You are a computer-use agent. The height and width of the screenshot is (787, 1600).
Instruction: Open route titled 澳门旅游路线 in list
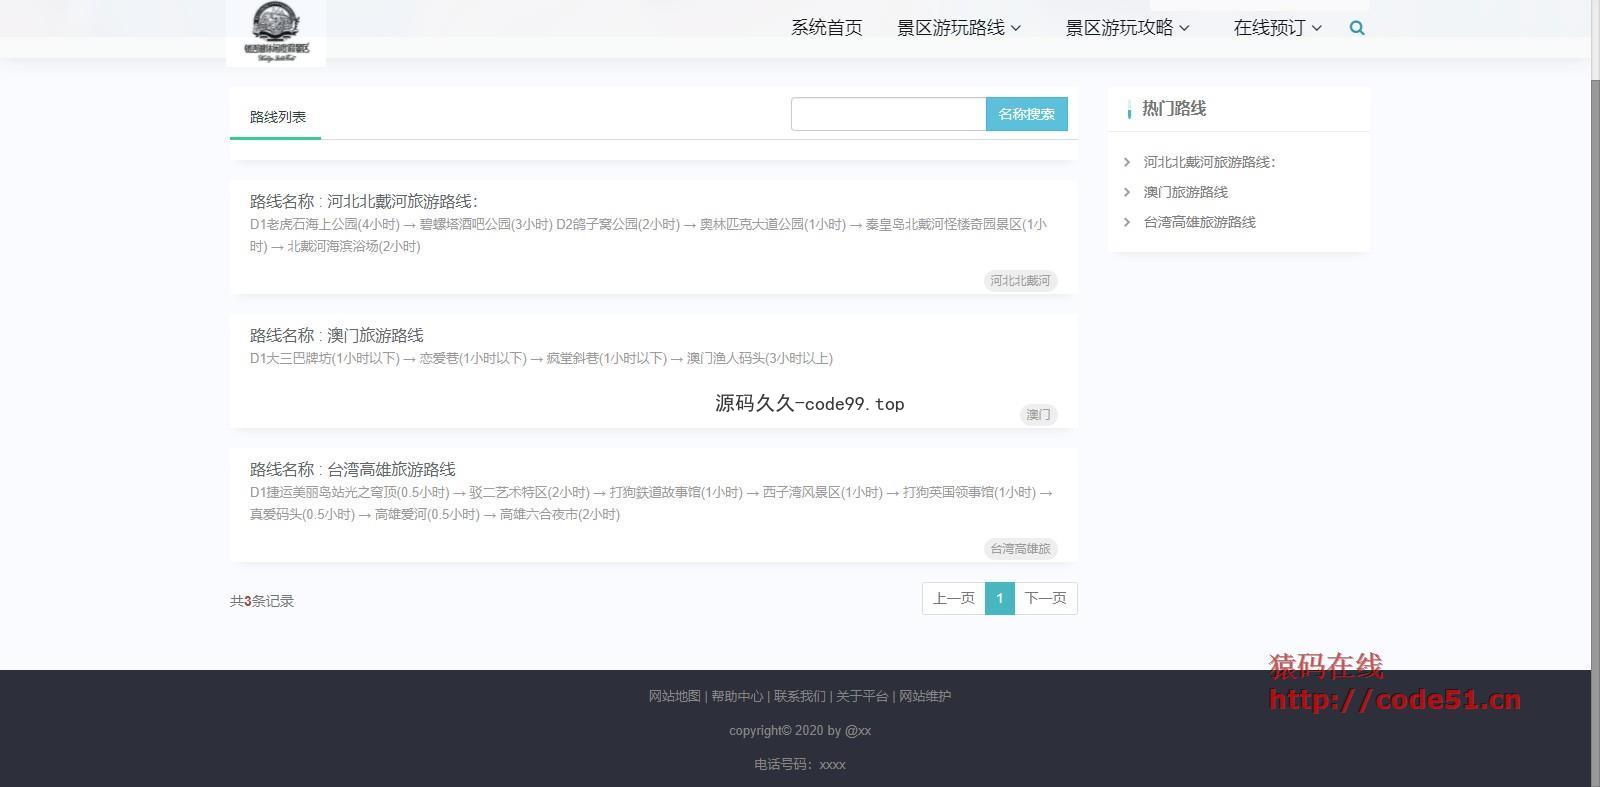click(375, 335)
